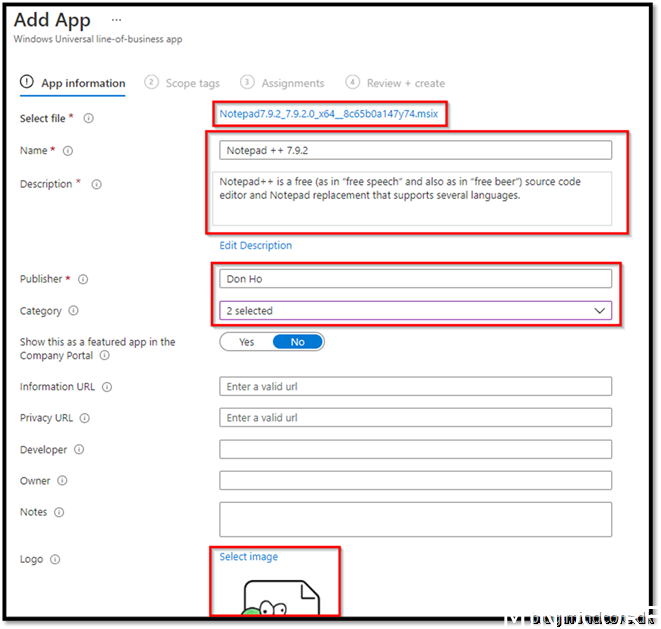Screen dimensions: 661x629
Task: Click the Edit Description link
Action: pyautogui.click(x=256, y=245)
